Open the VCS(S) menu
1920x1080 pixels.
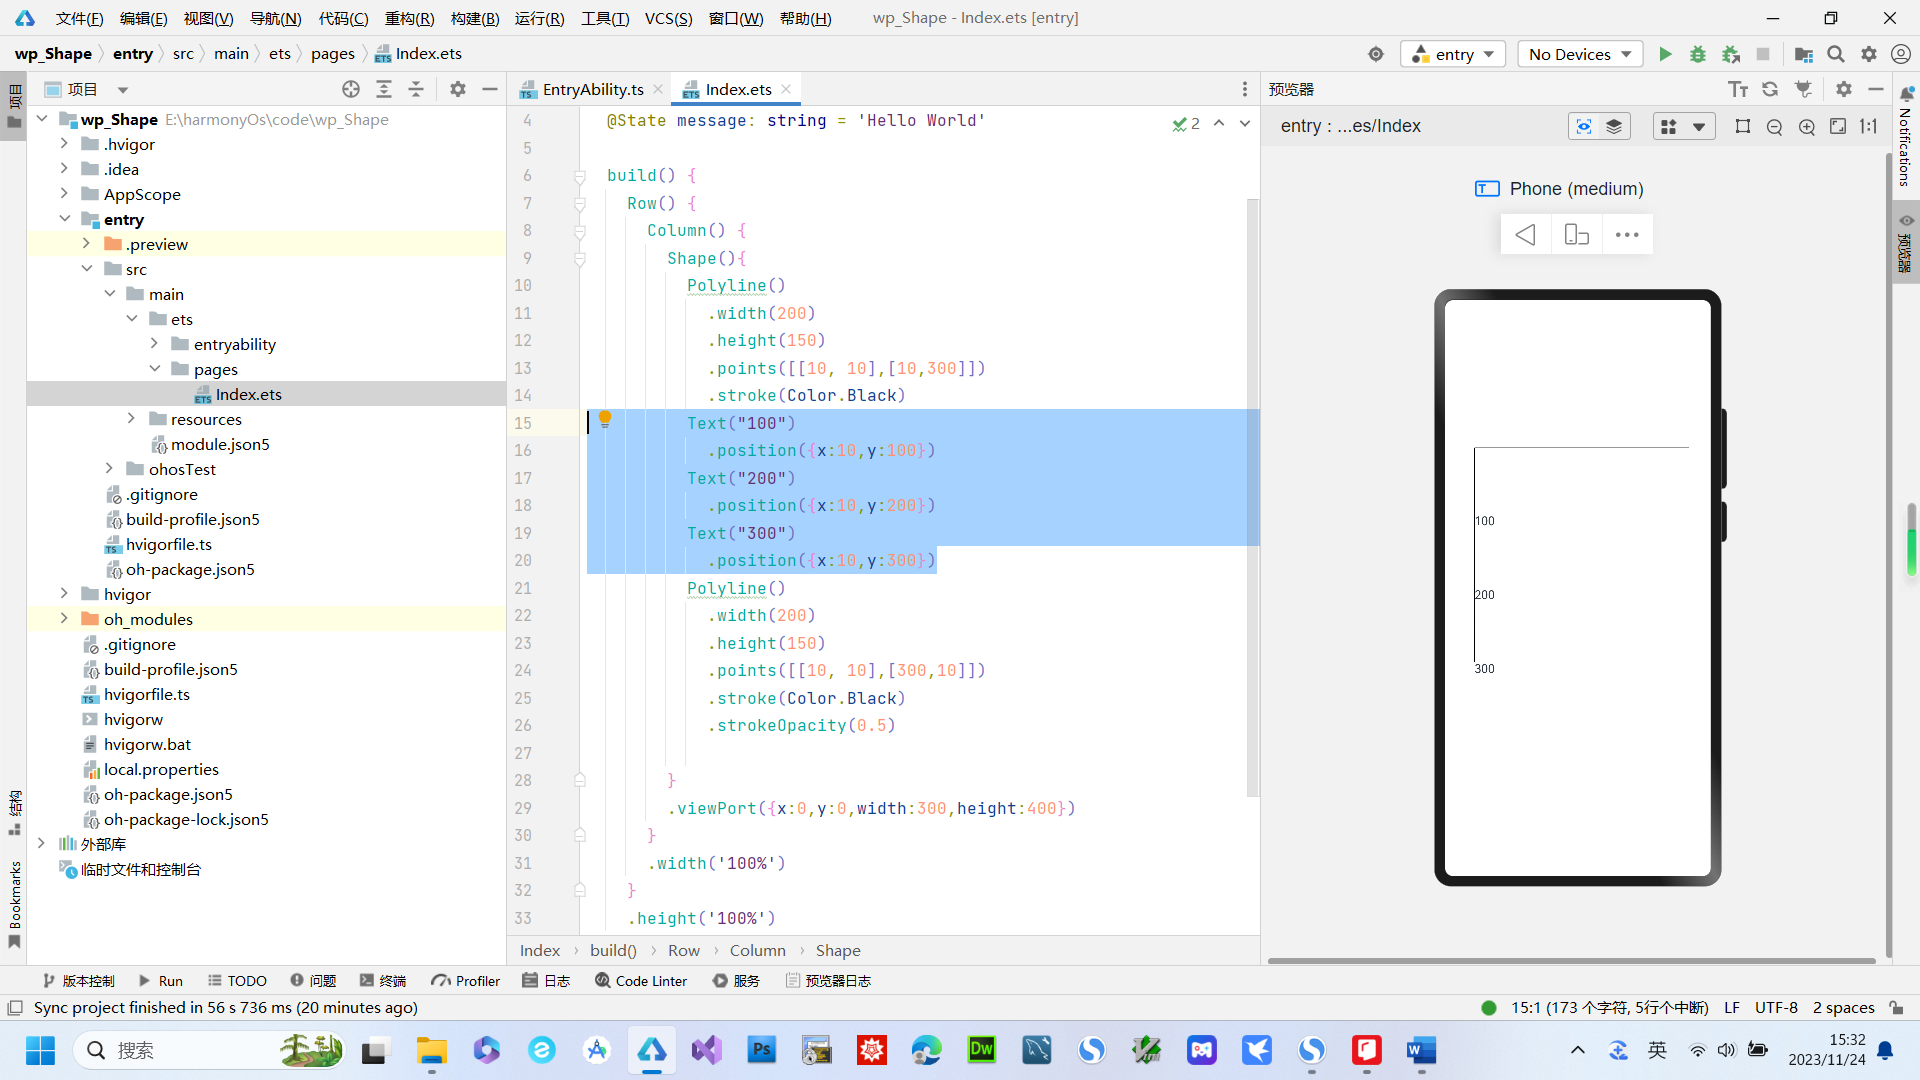pyautogui.click(x=668, y=18)
